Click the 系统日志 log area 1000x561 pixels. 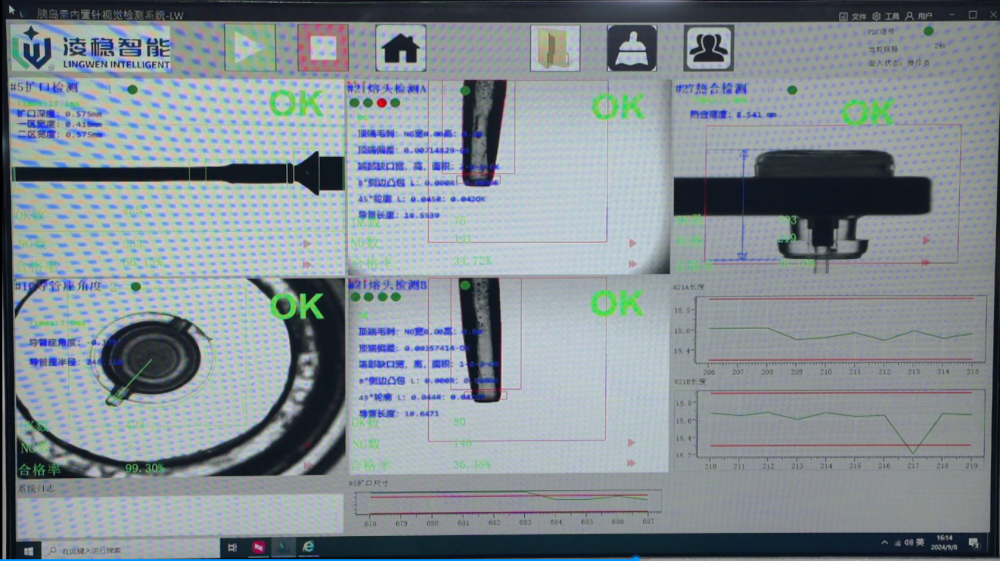(x=180, y=514)
